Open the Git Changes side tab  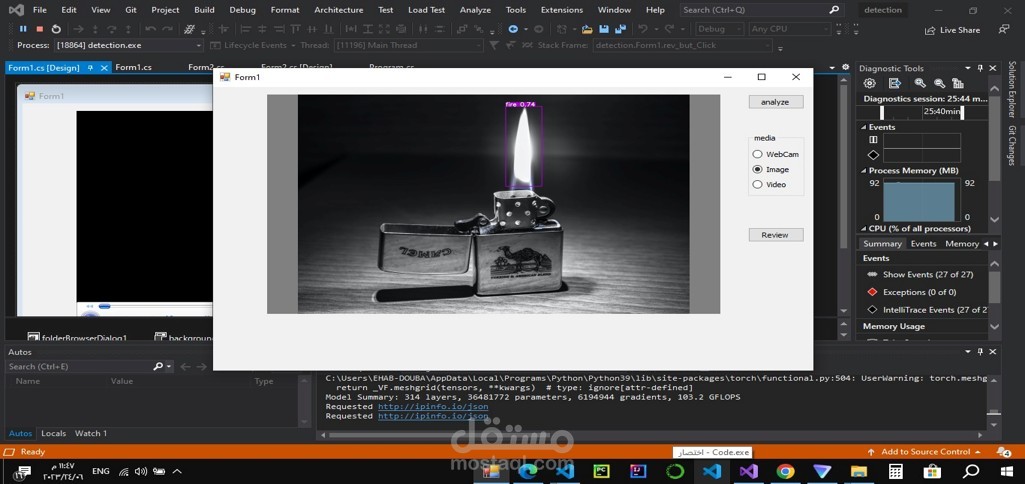(1012, 146)
